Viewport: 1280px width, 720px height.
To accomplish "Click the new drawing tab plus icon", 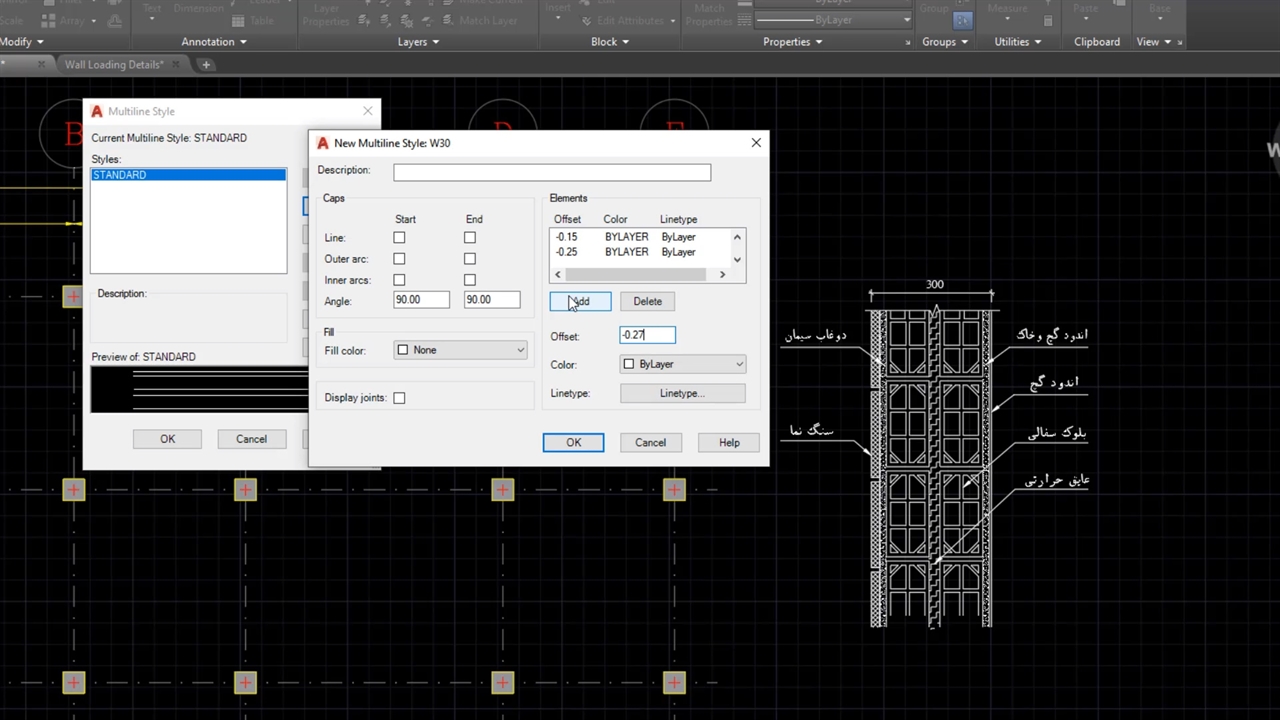I will pyautogui.click(x=206, y=65).
